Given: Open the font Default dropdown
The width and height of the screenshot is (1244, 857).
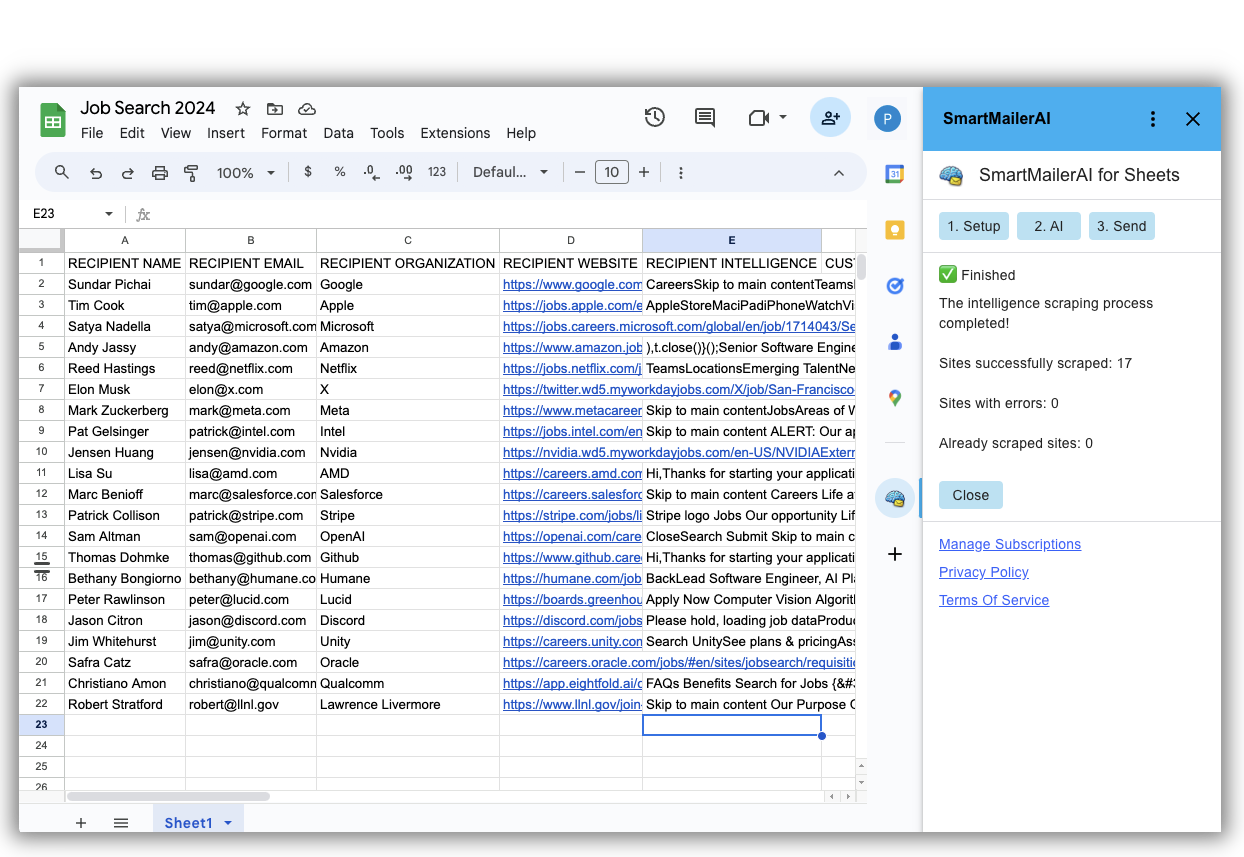Looking at the screenshot, I should pyautogui.click(x=510, y=172).
